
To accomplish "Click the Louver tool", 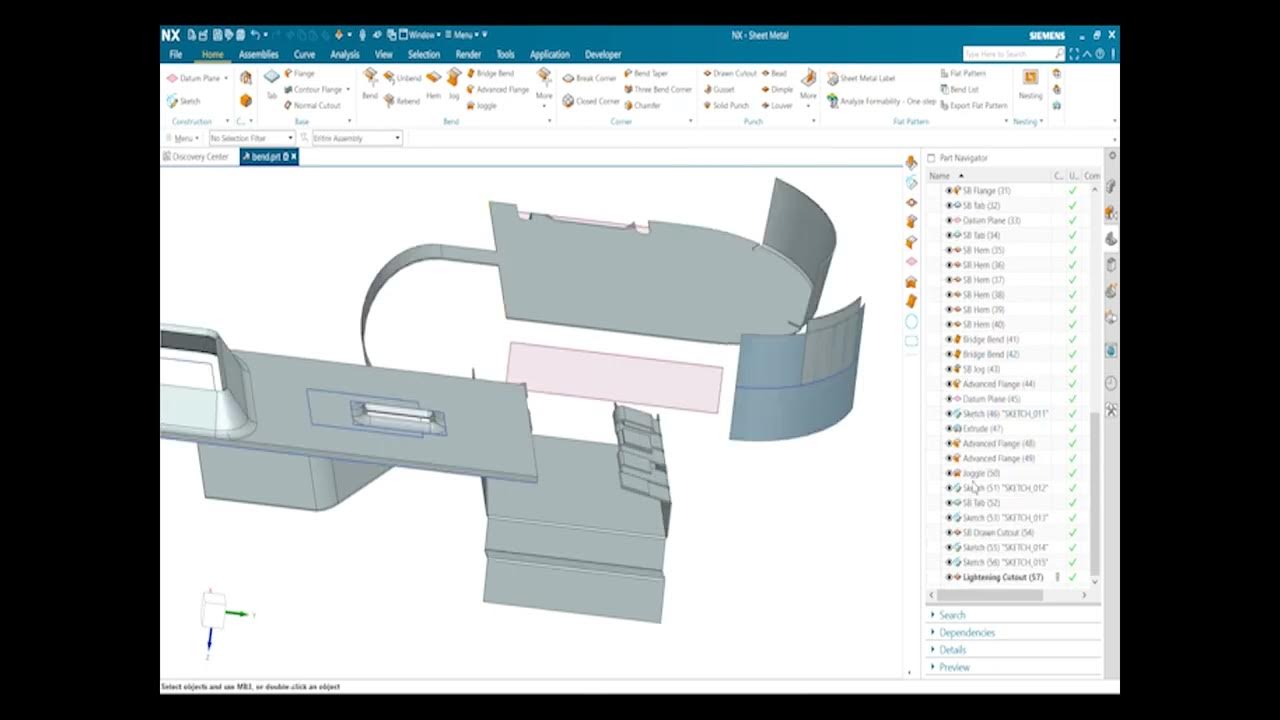I will [x=777, y=105].
